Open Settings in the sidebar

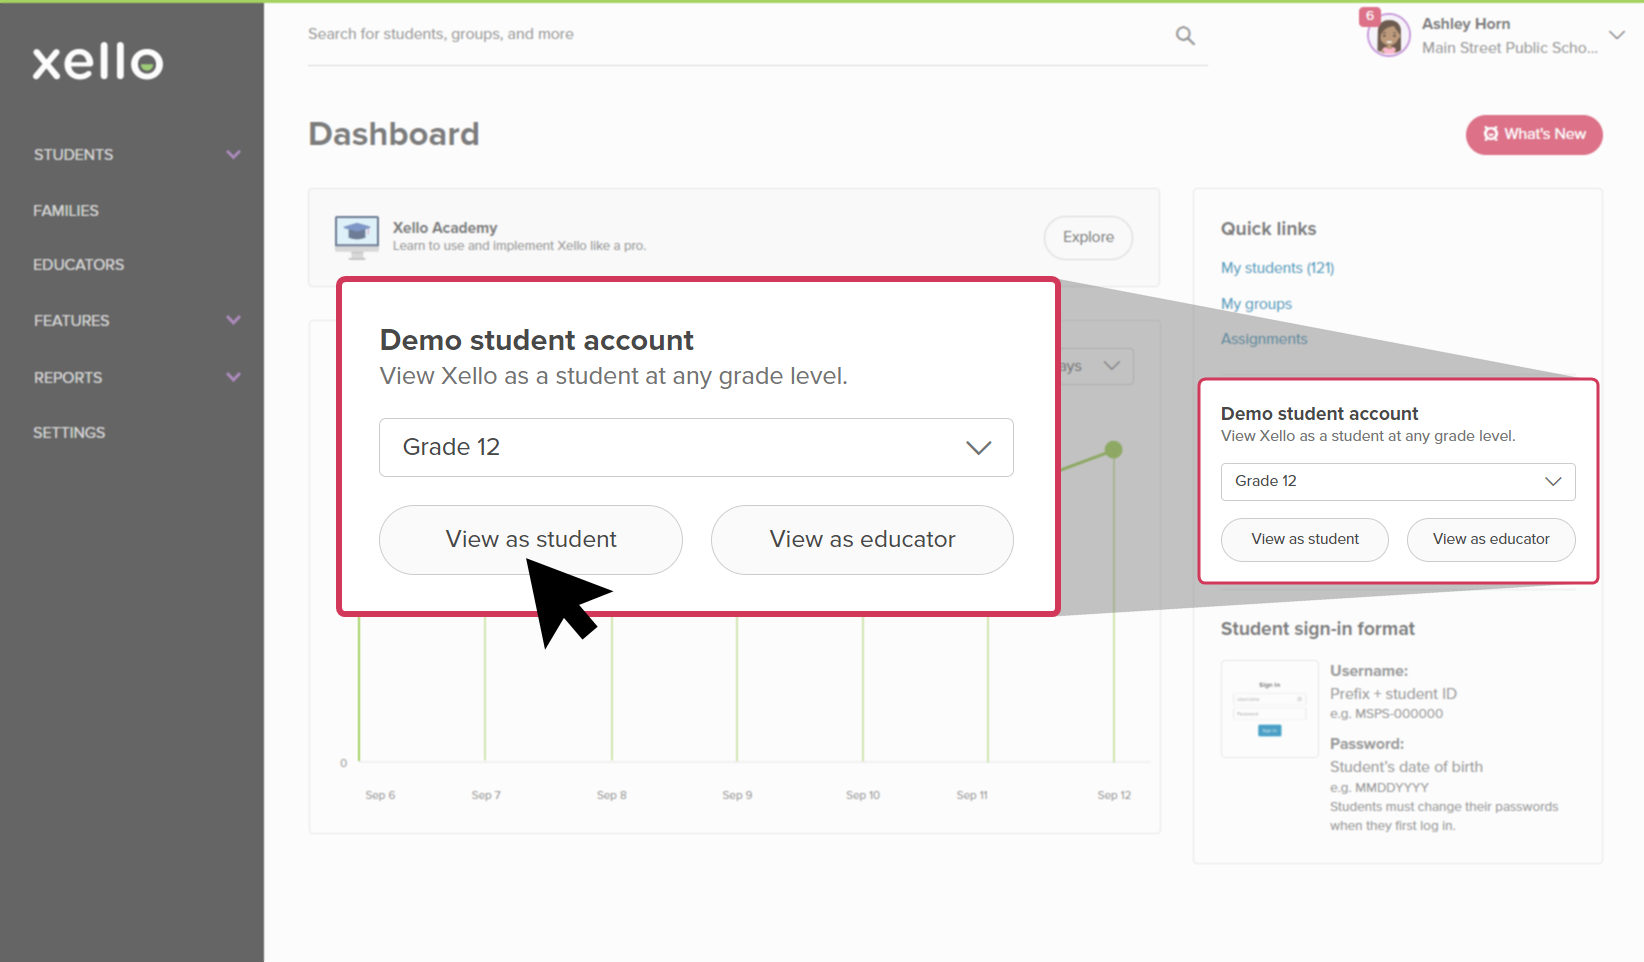[69, 433]
